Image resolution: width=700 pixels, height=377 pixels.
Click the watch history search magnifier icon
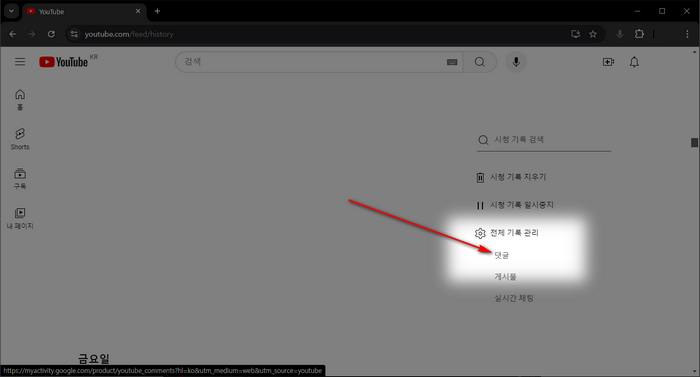pos(483,140)
